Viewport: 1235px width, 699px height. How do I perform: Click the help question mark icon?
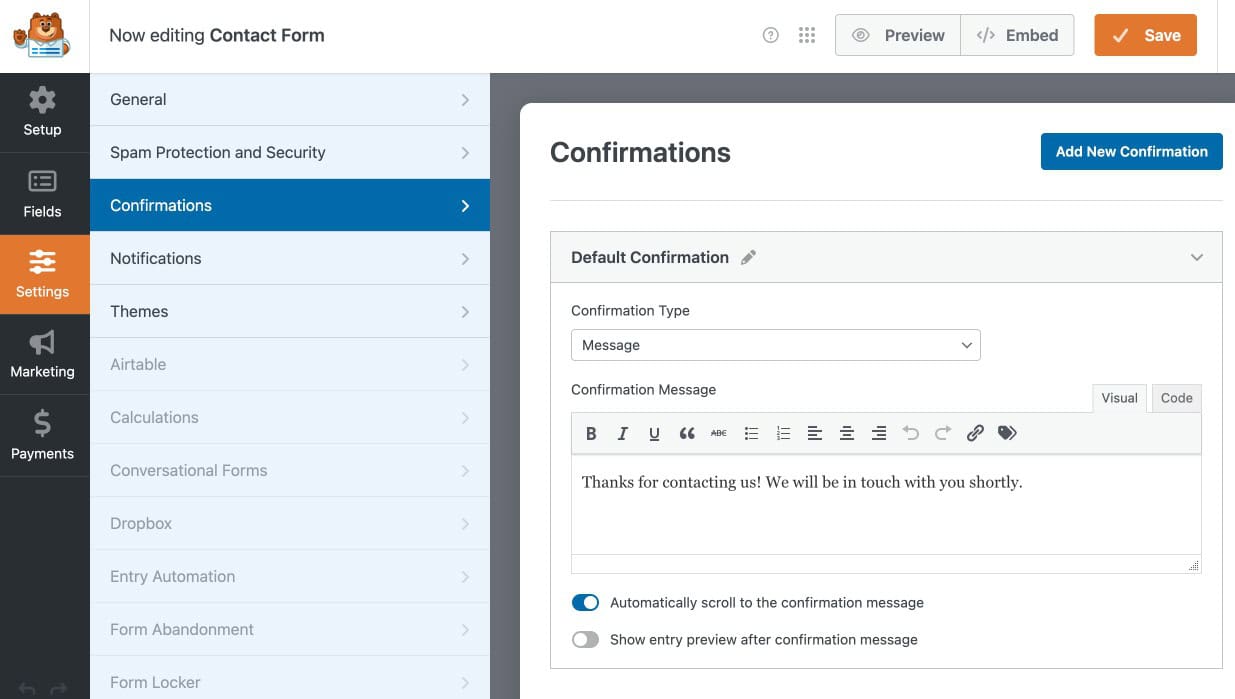(770, 35)
